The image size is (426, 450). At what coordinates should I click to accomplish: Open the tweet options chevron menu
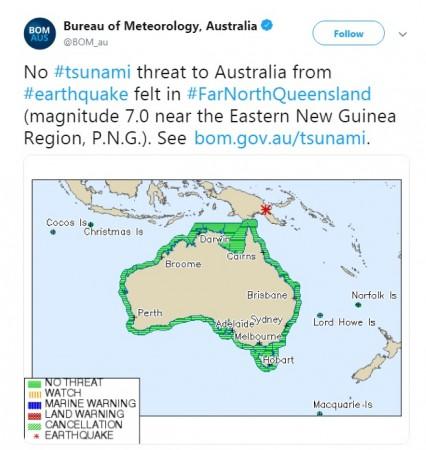(403, 34)
